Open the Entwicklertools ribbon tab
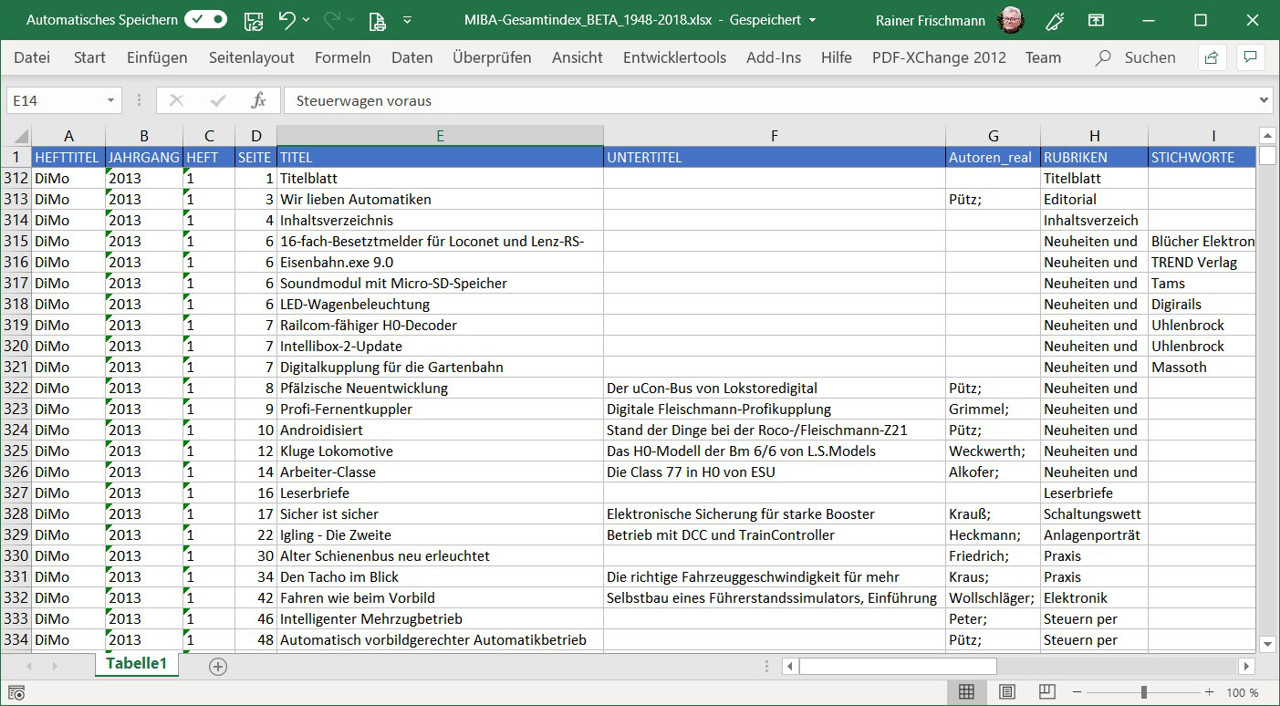 [x=674, y=58]
